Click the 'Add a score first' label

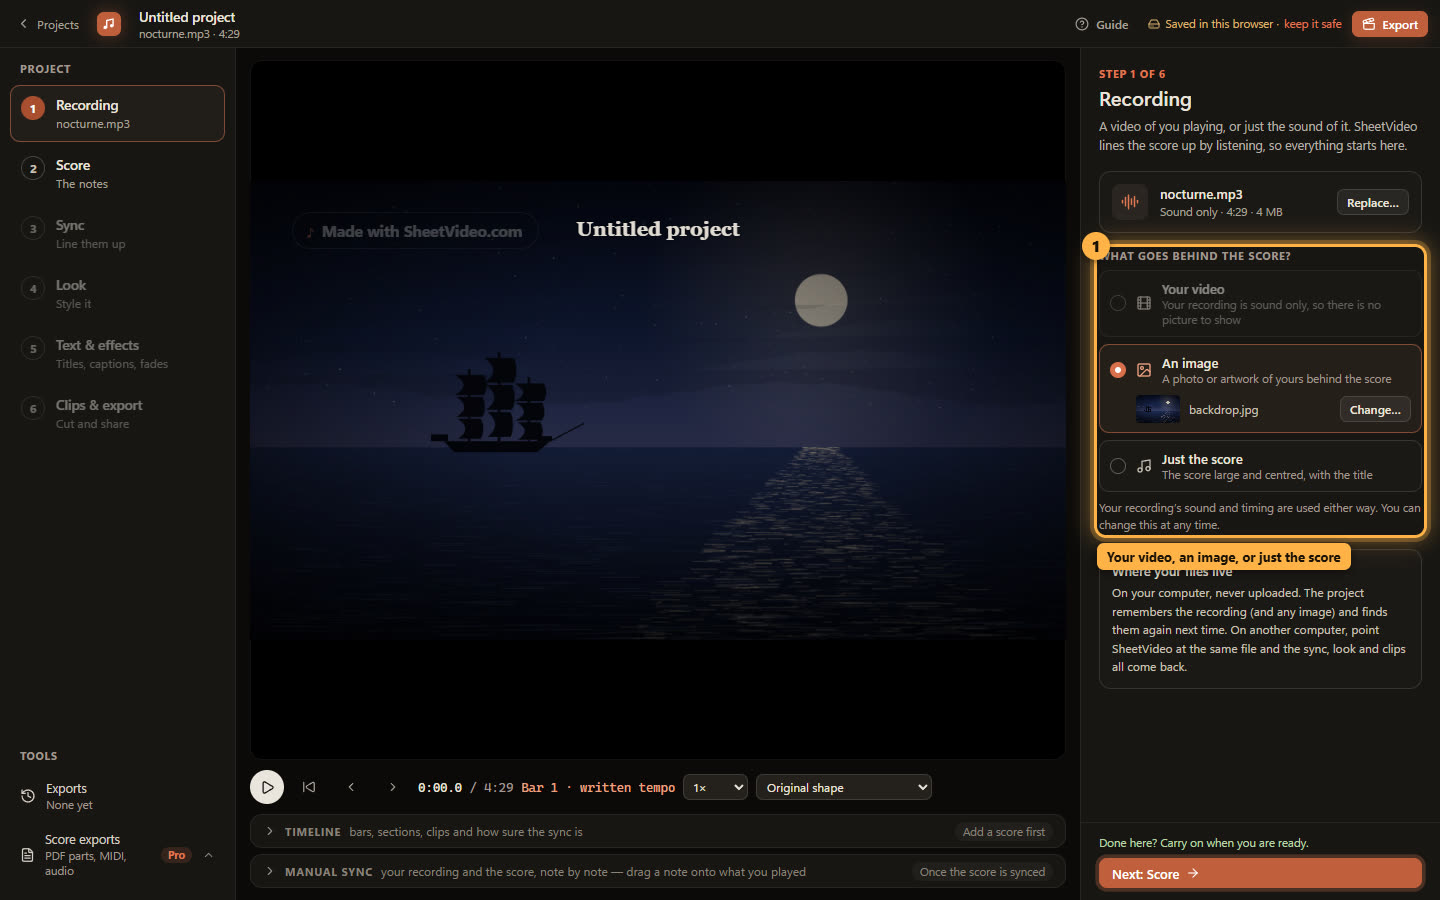[x=1004, y=831]
